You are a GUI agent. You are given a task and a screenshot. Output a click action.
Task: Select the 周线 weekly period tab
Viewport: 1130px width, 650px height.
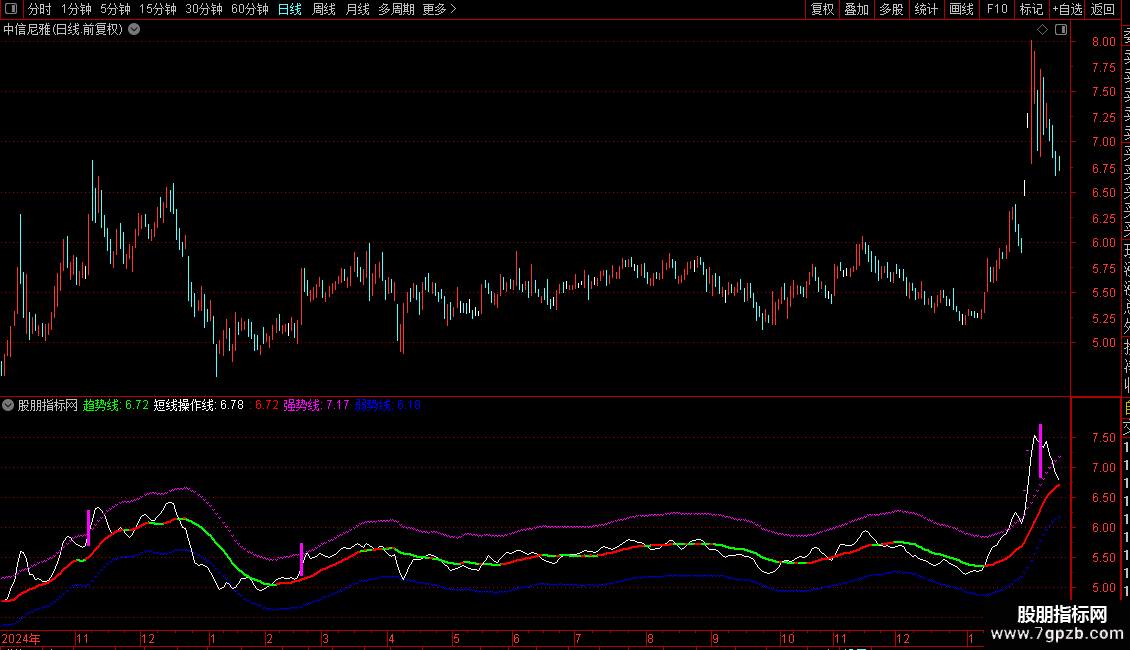click(324, 9)
